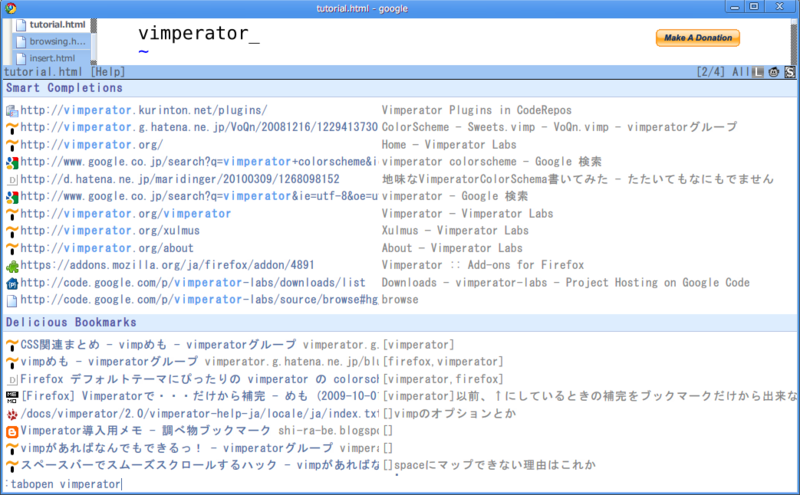Click puzzle favicon of addons.mozilla.org row
800x495 pixels.
tap(12, 266)
